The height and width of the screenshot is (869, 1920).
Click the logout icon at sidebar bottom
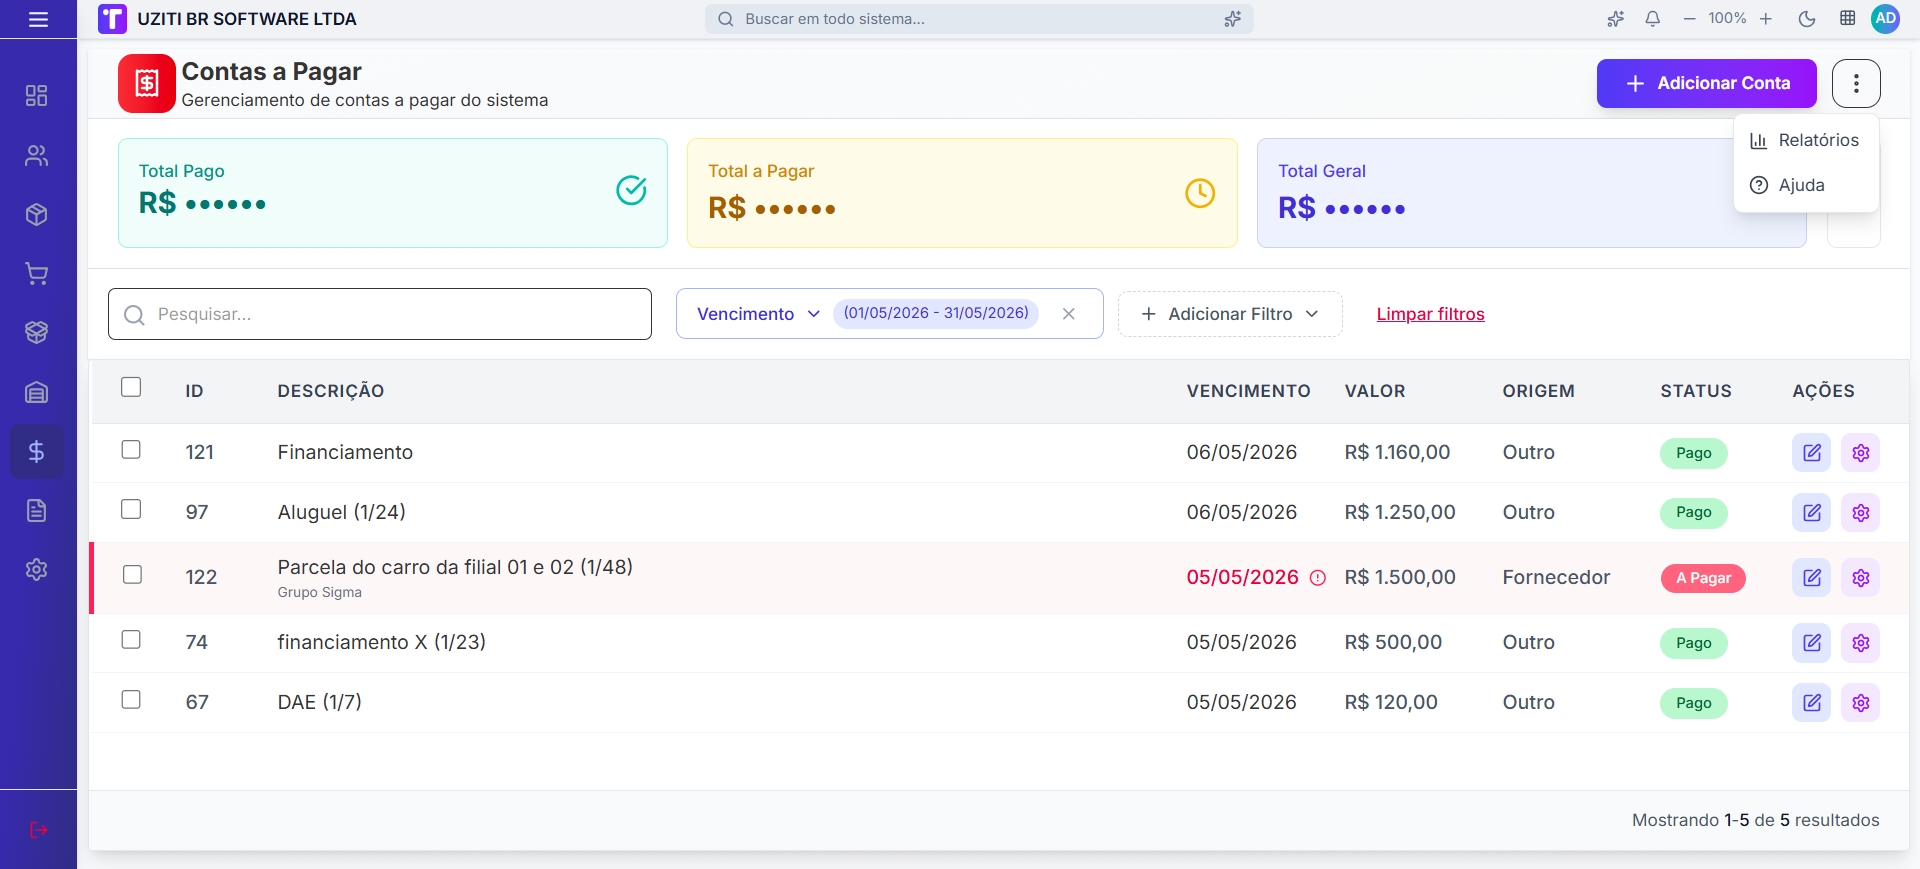[38, 830]
